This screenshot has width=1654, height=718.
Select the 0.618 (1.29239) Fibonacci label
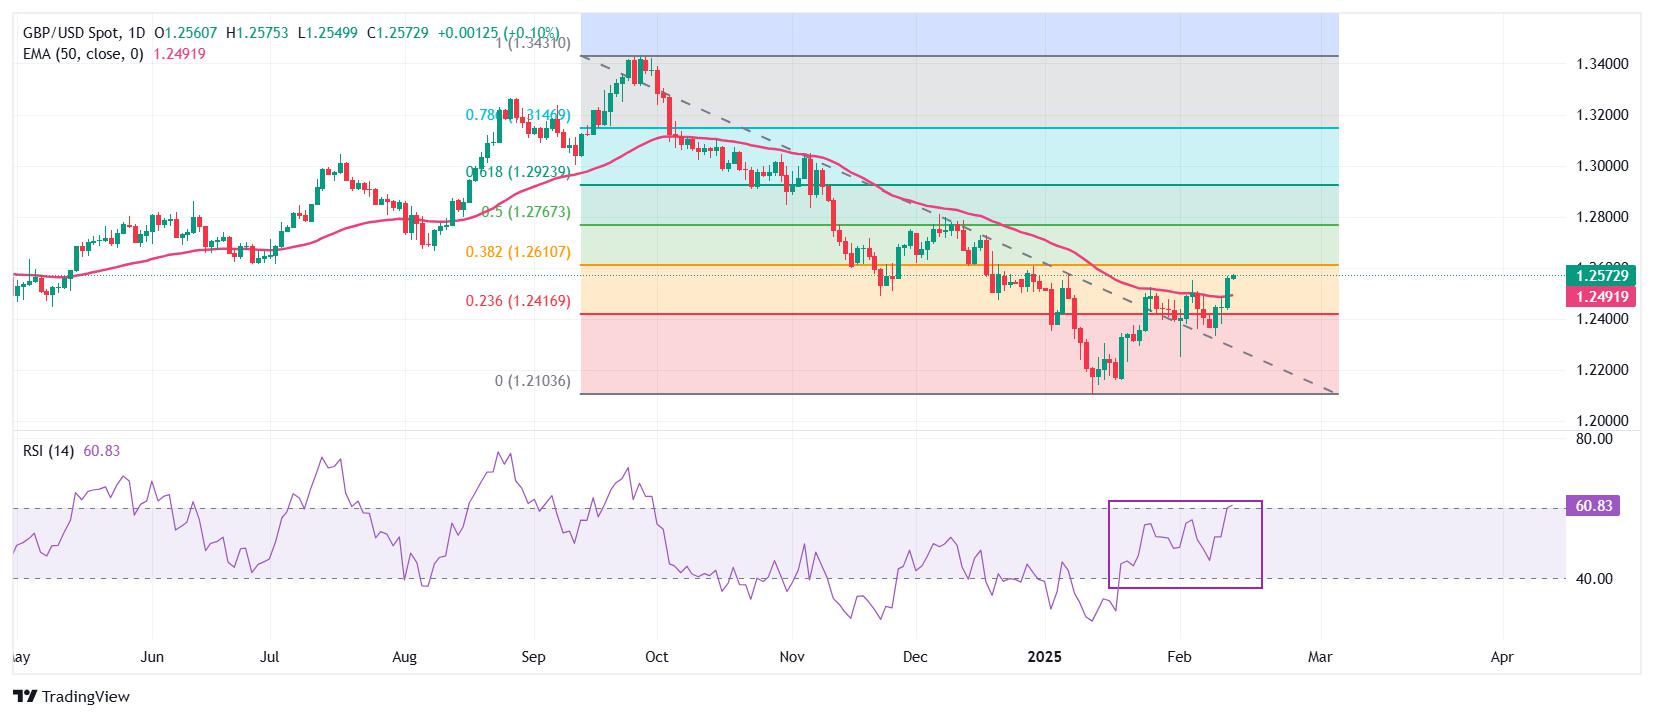(x=518, y=172)
